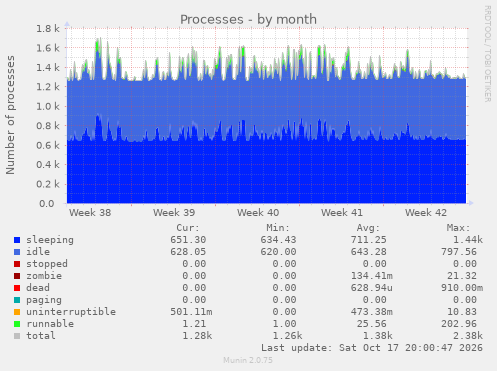This screenshot has height=371, width=497.
Task: Click runnable current value 1.21
Action: (194, 324)
